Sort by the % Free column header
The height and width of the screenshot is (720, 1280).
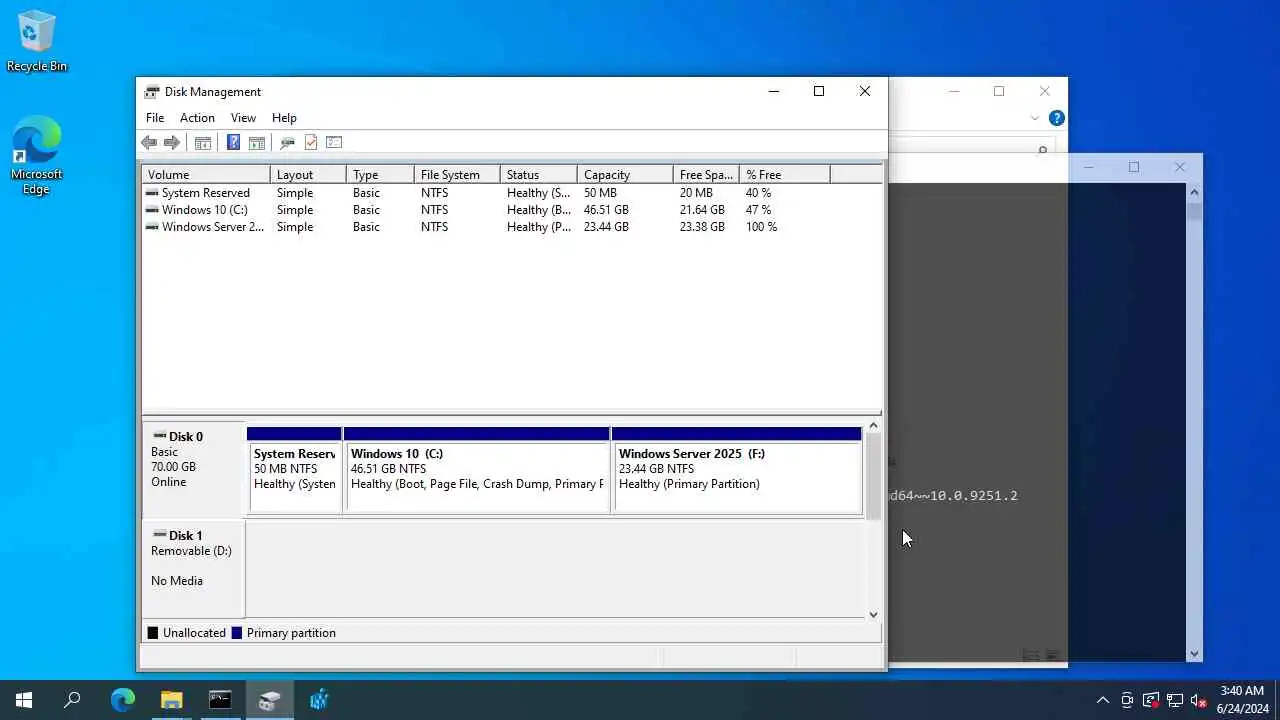(x=785, y=175)
